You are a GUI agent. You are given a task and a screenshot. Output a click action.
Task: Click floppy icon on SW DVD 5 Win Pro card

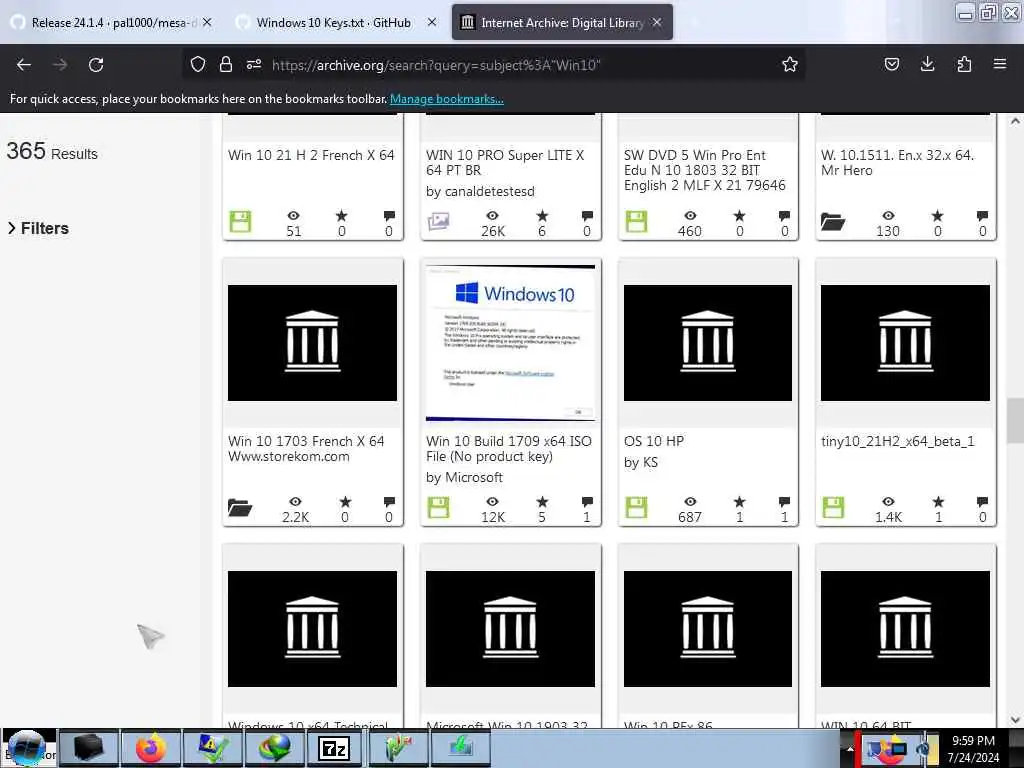tap(636, 221)
